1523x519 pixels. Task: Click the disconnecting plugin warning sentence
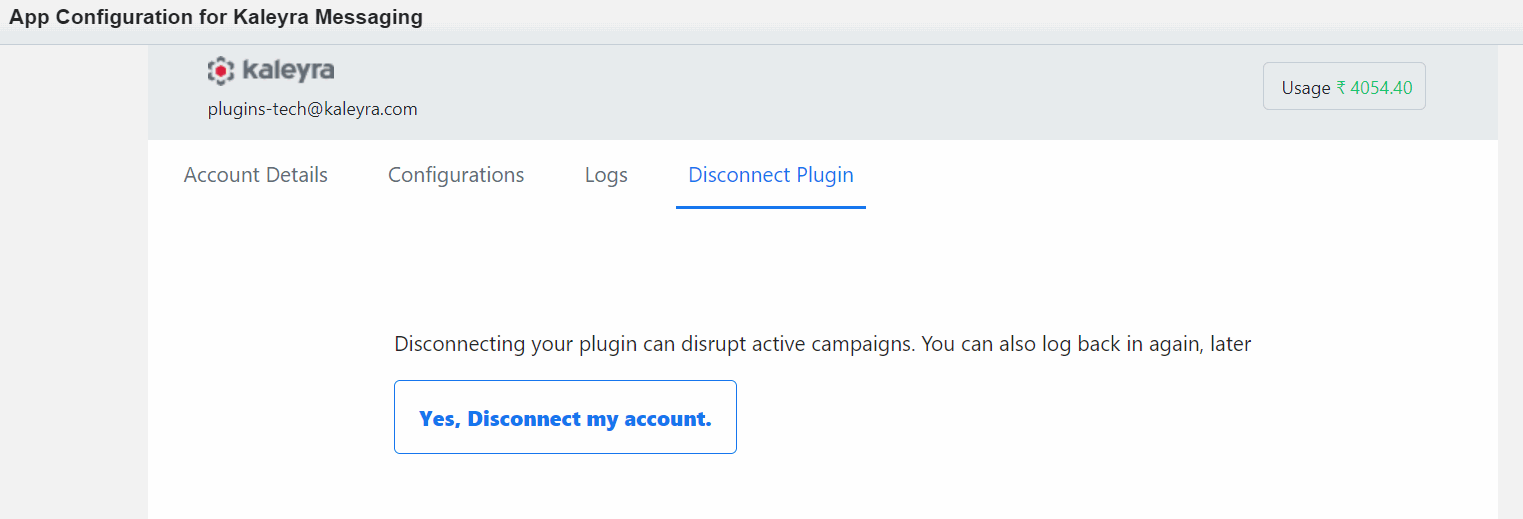pos(823,345)
